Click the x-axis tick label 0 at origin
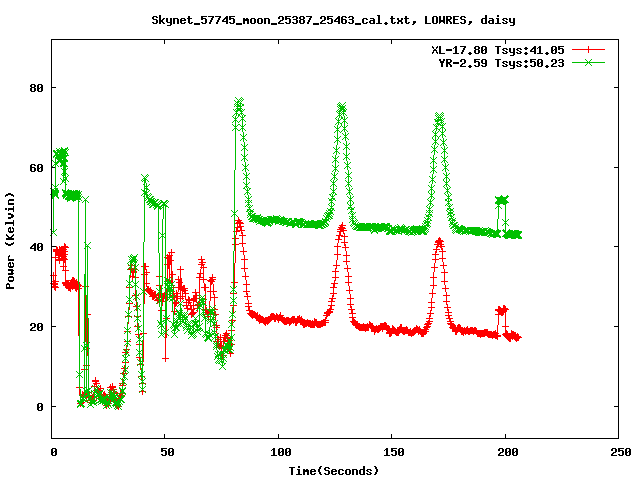Viewport: 640px width, 480px height. pos(53,452)
